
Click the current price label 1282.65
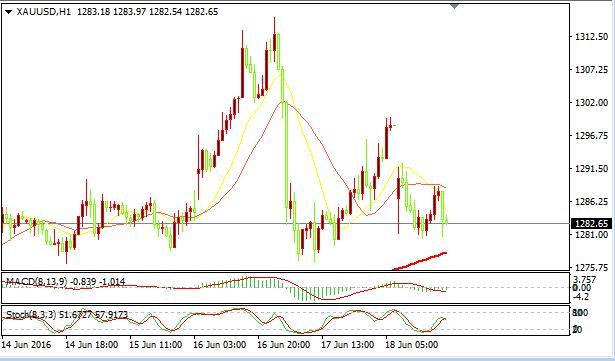pos(592,224)
